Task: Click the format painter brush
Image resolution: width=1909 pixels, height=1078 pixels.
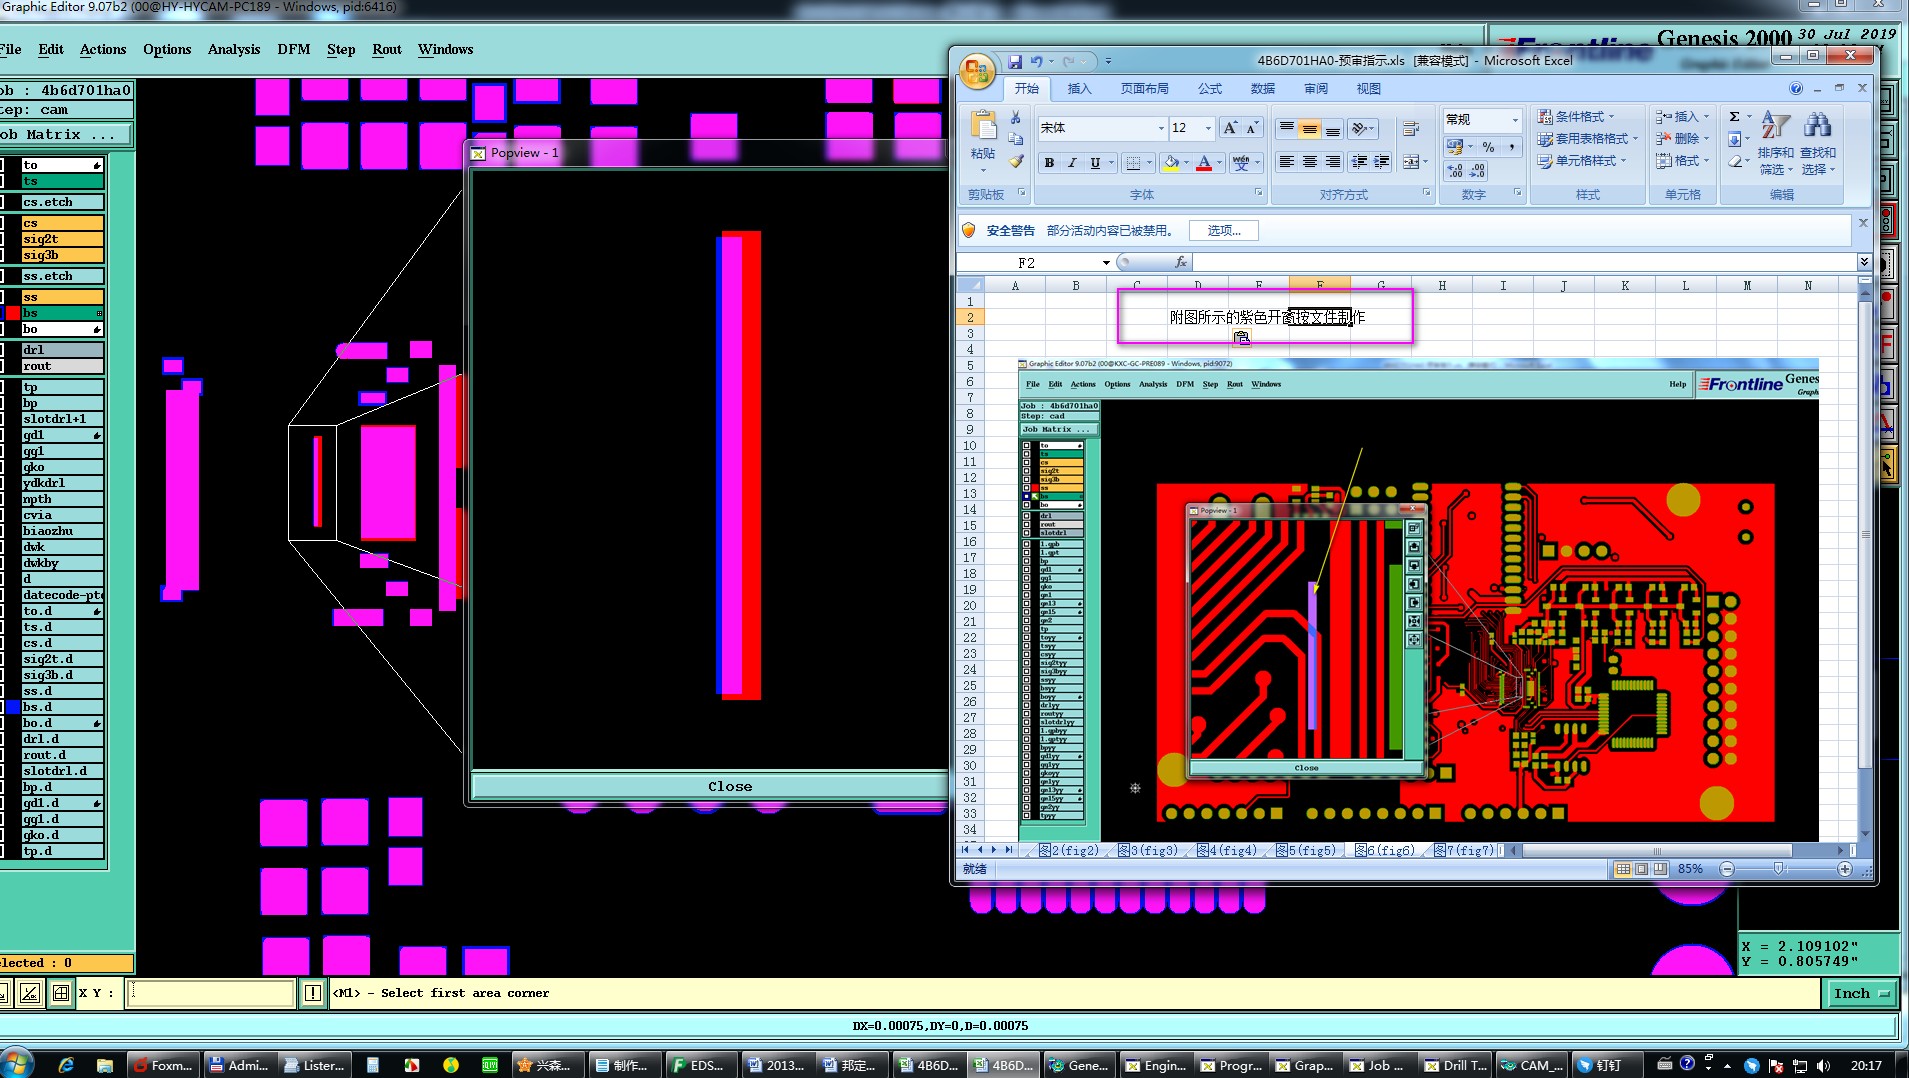Action: [1016, 161]
